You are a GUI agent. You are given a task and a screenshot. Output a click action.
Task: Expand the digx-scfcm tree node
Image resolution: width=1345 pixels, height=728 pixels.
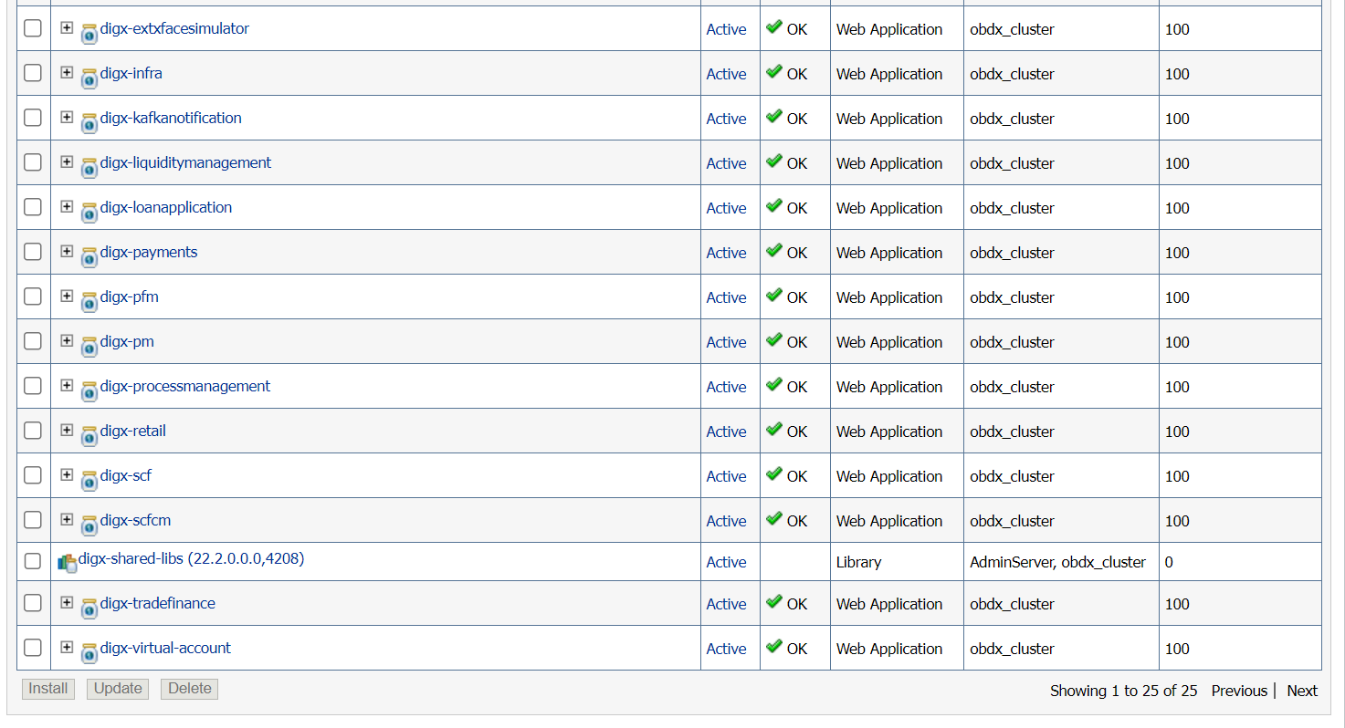coord(67,520)
